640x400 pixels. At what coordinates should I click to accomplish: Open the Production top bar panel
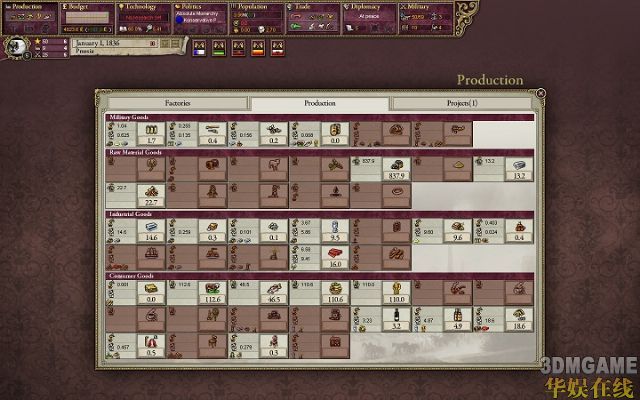click(31, 18)
